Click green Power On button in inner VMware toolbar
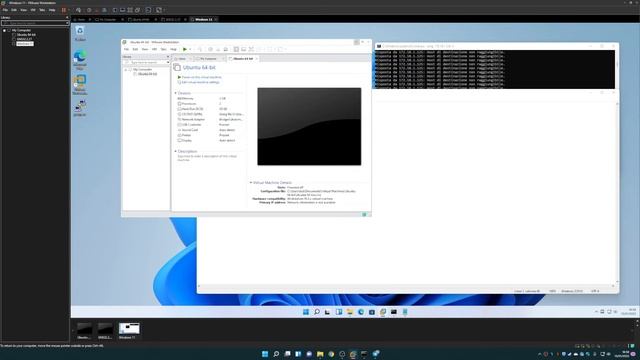The width and height of the screenshot is (640, 360). pos(184,49)
